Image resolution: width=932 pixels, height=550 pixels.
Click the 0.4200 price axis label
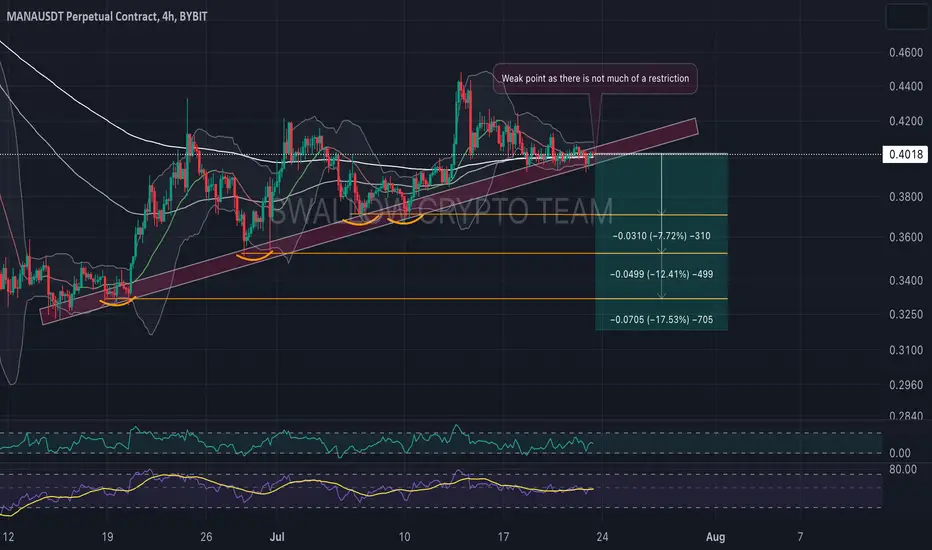pos(906,121)
